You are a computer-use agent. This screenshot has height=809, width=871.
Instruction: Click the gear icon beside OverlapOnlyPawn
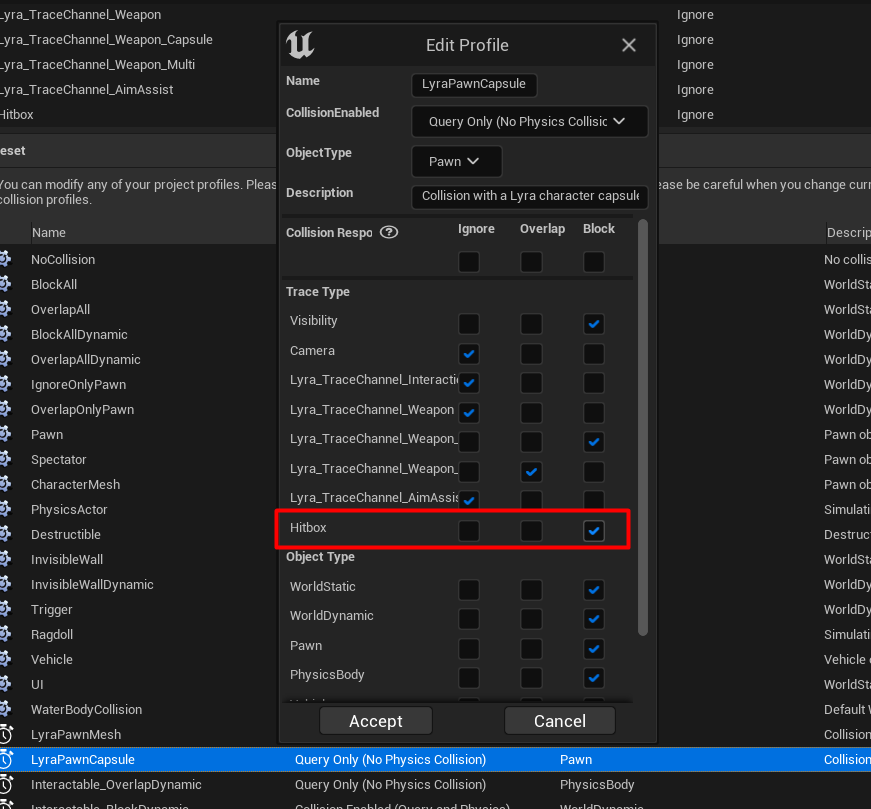pos(5,409)
